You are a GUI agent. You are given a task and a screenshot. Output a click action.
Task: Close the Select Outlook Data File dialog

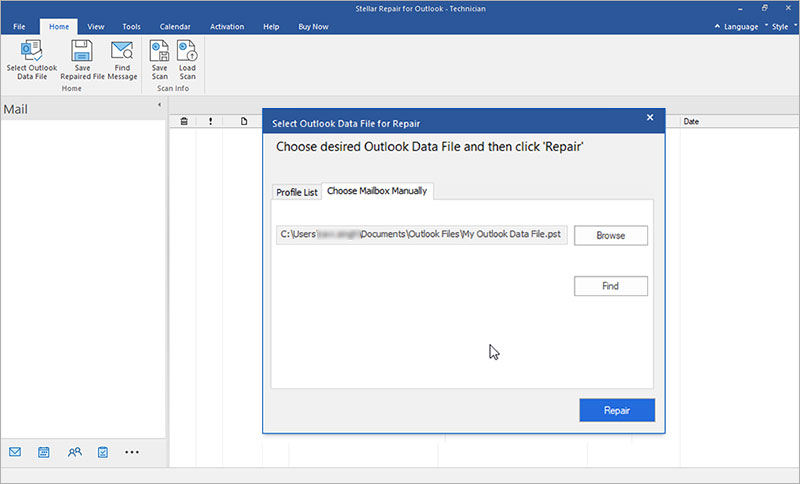click(650, 117)
